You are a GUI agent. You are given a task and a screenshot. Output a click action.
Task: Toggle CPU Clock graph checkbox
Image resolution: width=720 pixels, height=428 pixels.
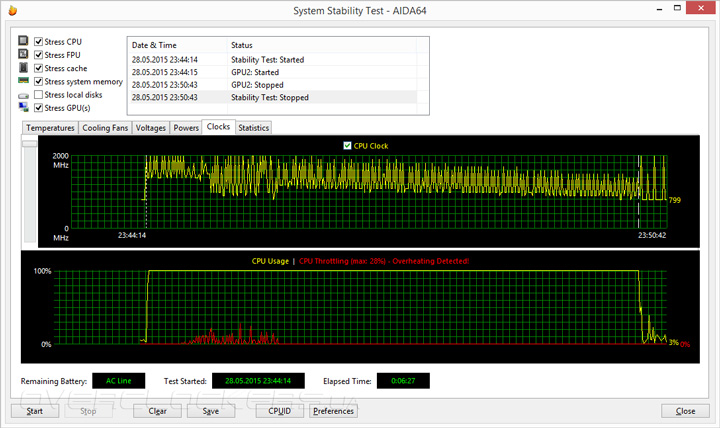pyautogui.click(x=347, y=146)
